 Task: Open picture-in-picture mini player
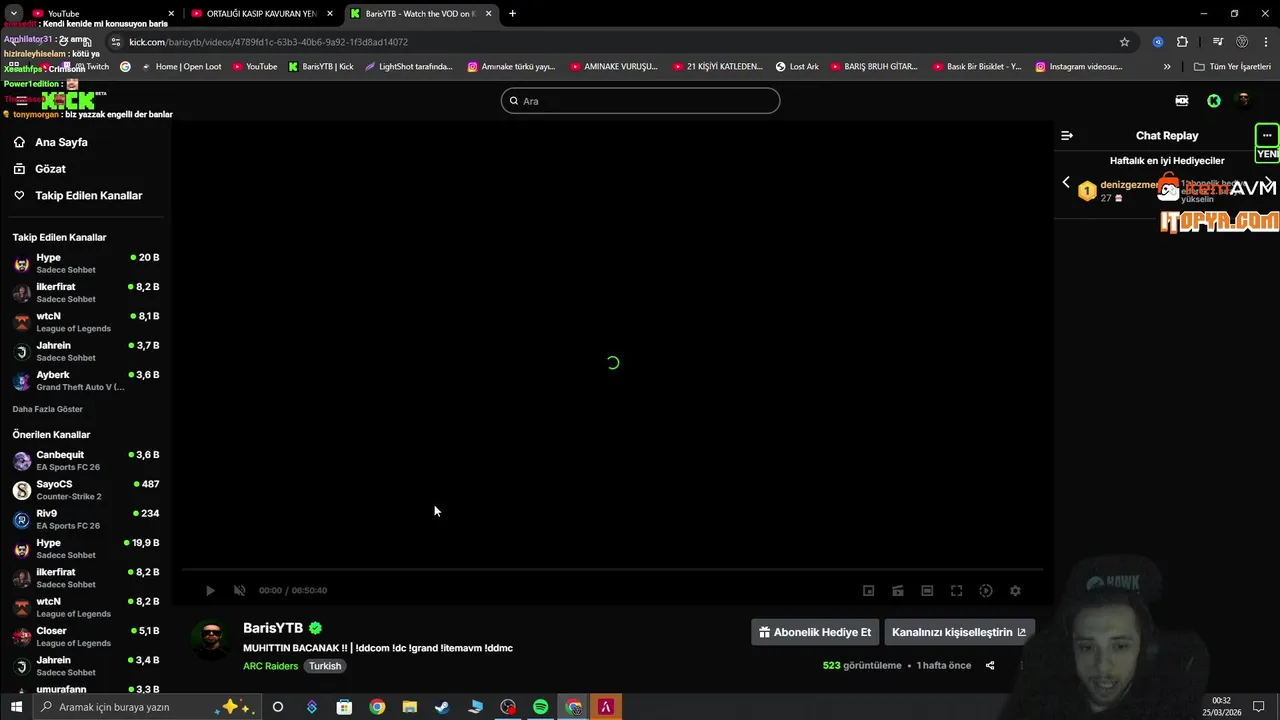point(868,591)
